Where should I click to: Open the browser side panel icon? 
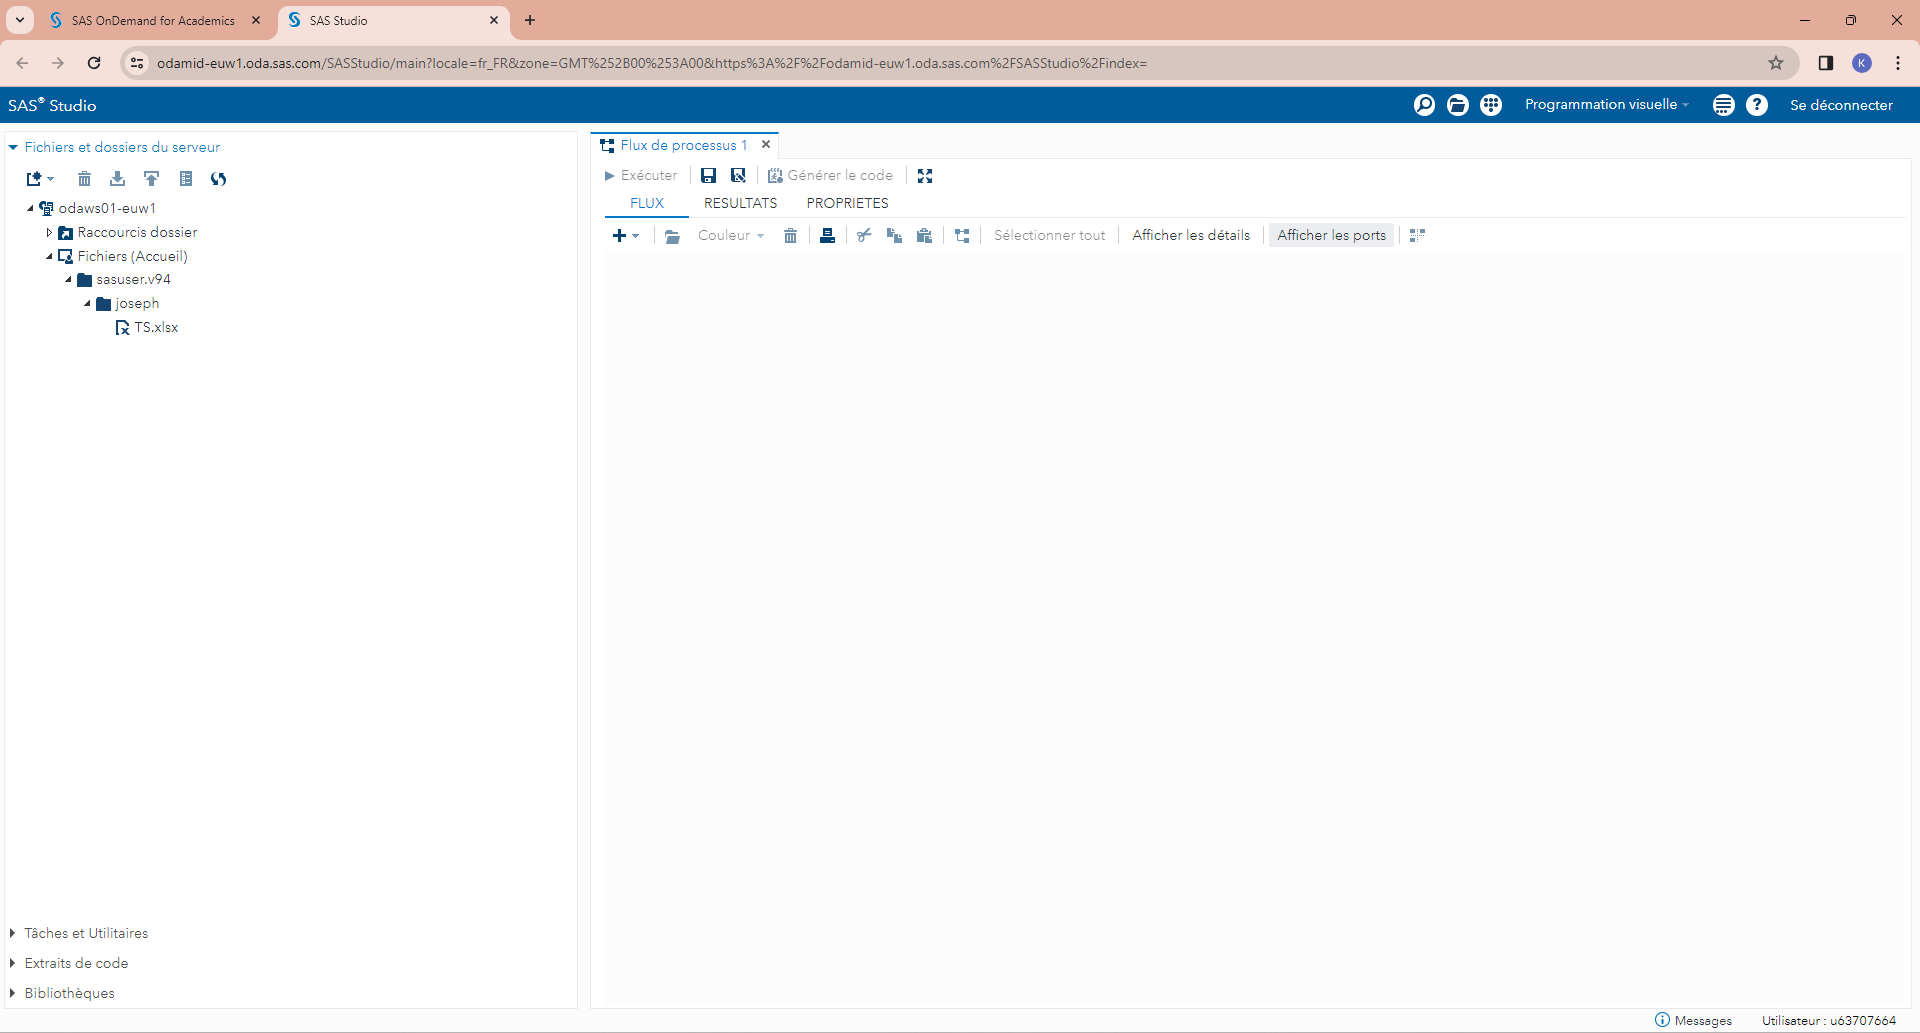tap(1825, 63)
